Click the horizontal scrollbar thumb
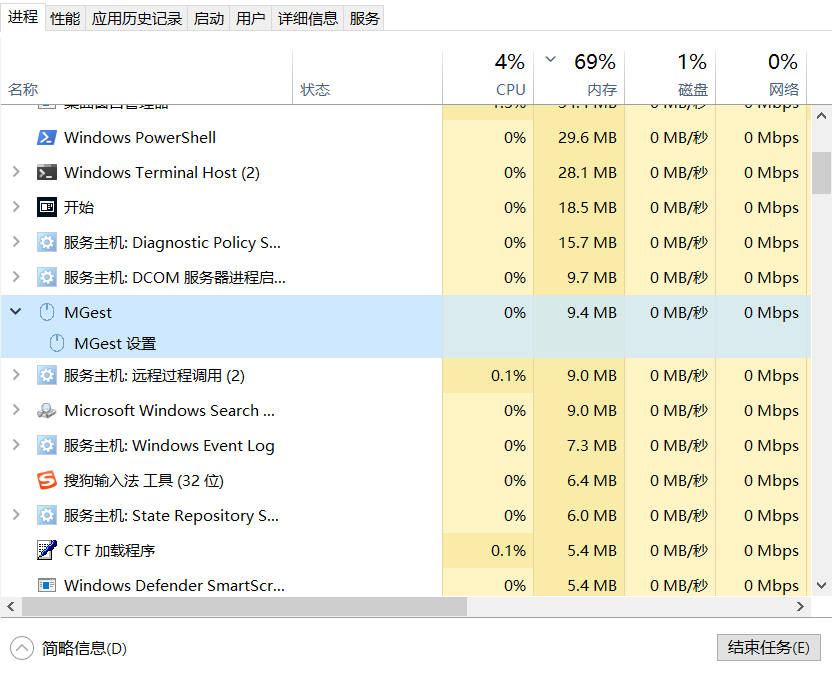The image size is (832, 678). coord(244,606)
